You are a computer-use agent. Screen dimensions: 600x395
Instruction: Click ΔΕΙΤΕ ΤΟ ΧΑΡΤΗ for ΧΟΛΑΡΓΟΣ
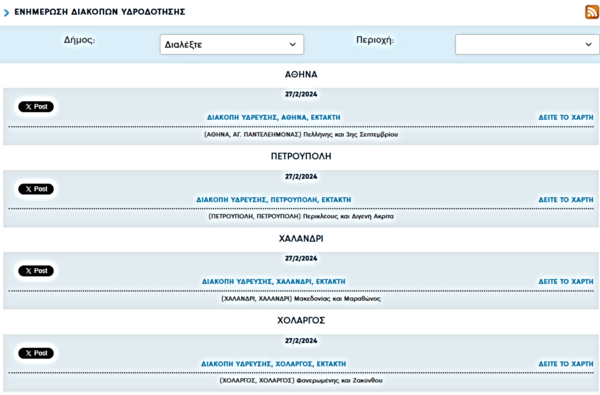tap(566, 364)
